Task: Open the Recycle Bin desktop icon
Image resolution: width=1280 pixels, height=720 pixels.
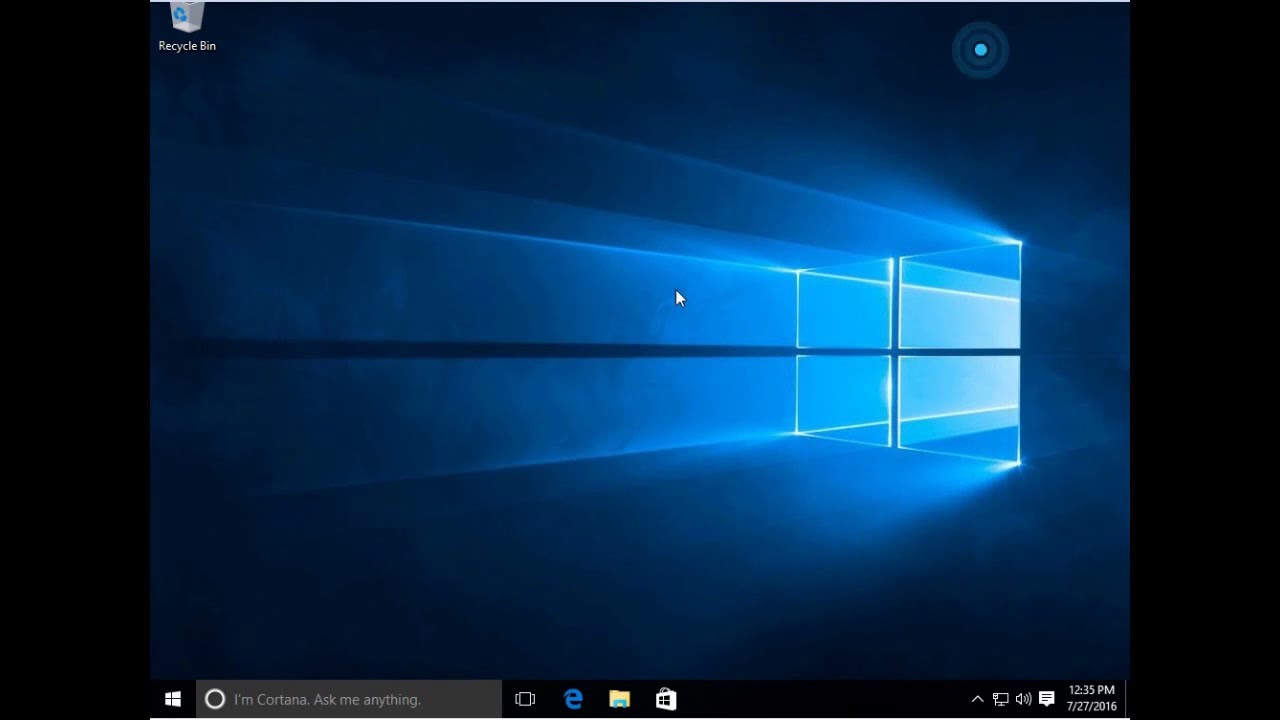Action: (x=187, y=27)
